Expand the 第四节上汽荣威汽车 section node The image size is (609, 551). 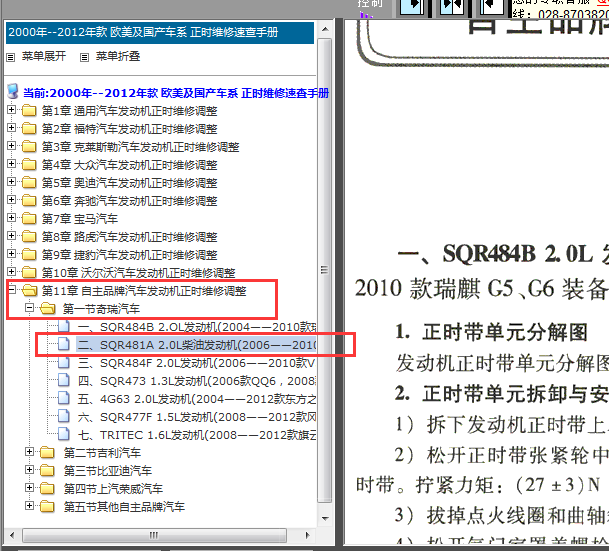30,487
